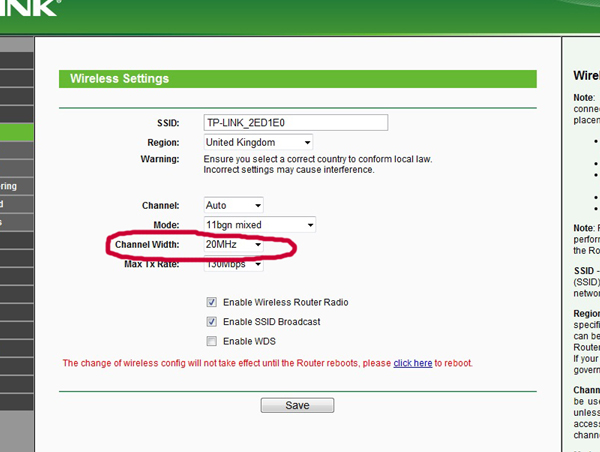Toggle the Enable SSID Broadcast checkbox

coord(211,322)
